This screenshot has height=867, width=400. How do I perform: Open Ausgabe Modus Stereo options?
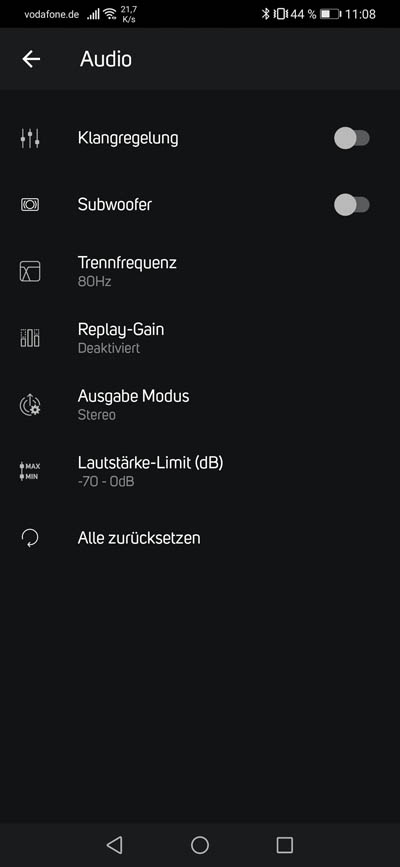pos(200,405)
